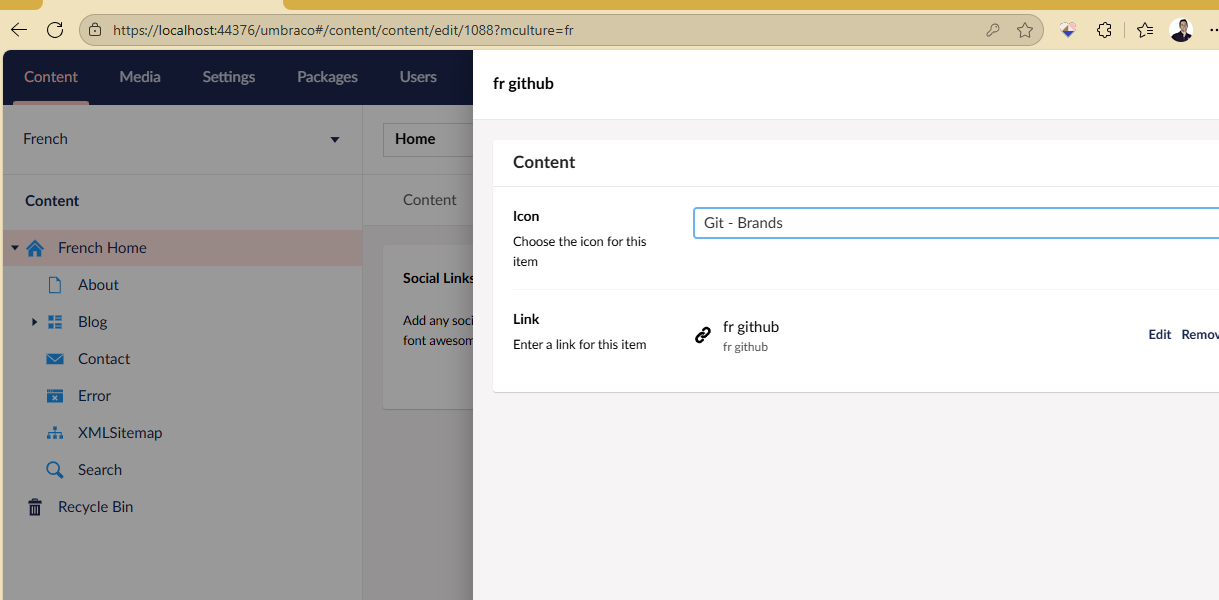Expand the Blog tree node

34,322
